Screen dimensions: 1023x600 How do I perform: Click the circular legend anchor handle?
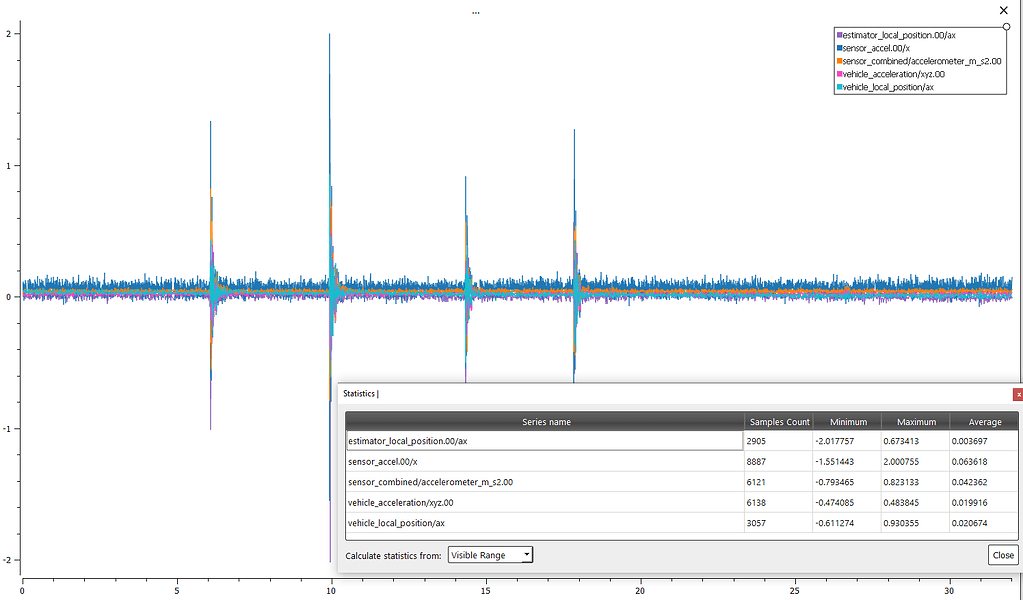coord(1006,26)
